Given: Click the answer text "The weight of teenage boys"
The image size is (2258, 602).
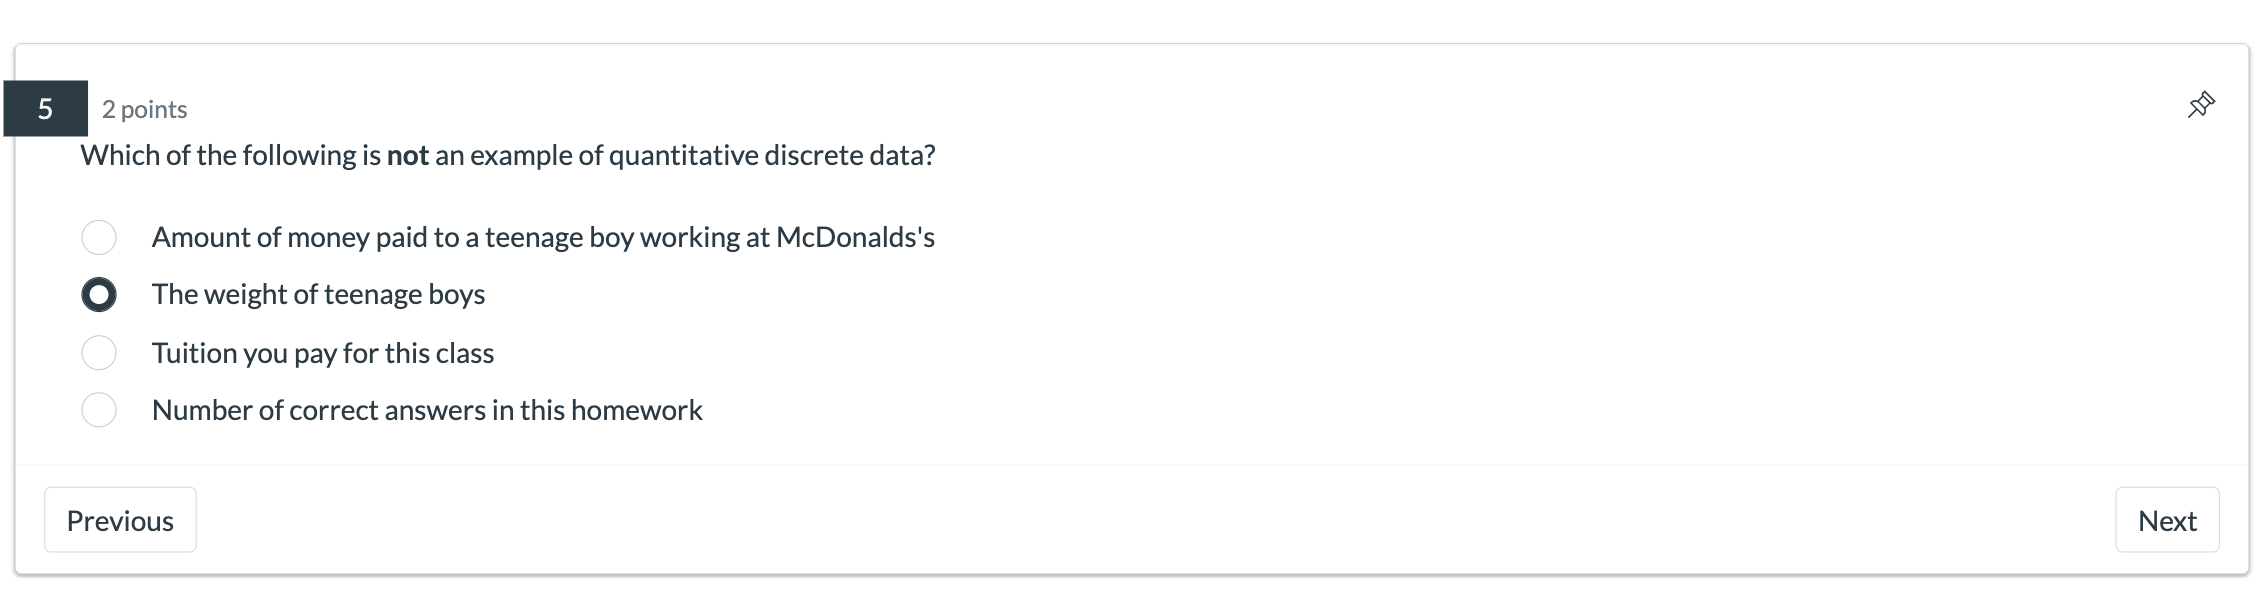Looking at the screenshot, I should point(318,294).
